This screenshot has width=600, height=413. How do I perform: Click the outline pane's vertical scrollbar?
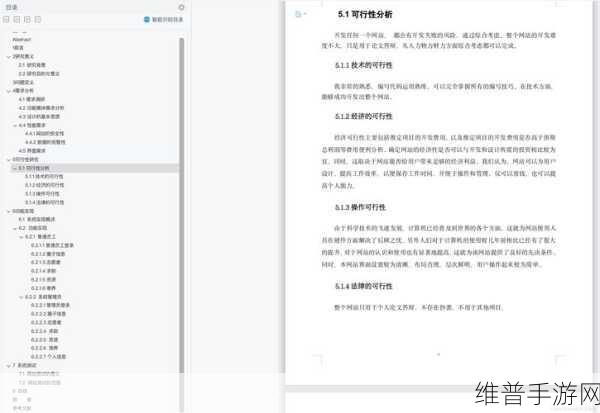coord(182,205)
